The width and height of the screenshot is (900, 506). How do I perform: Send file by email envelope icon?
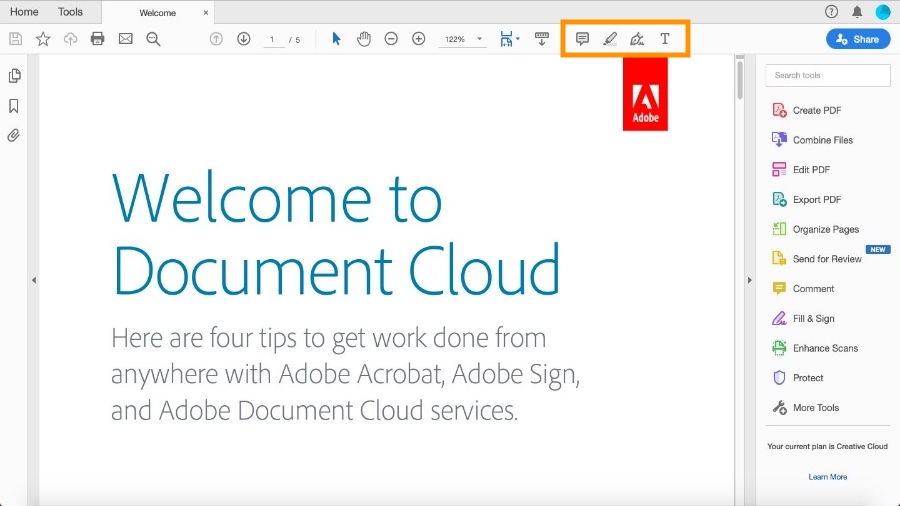125,39
